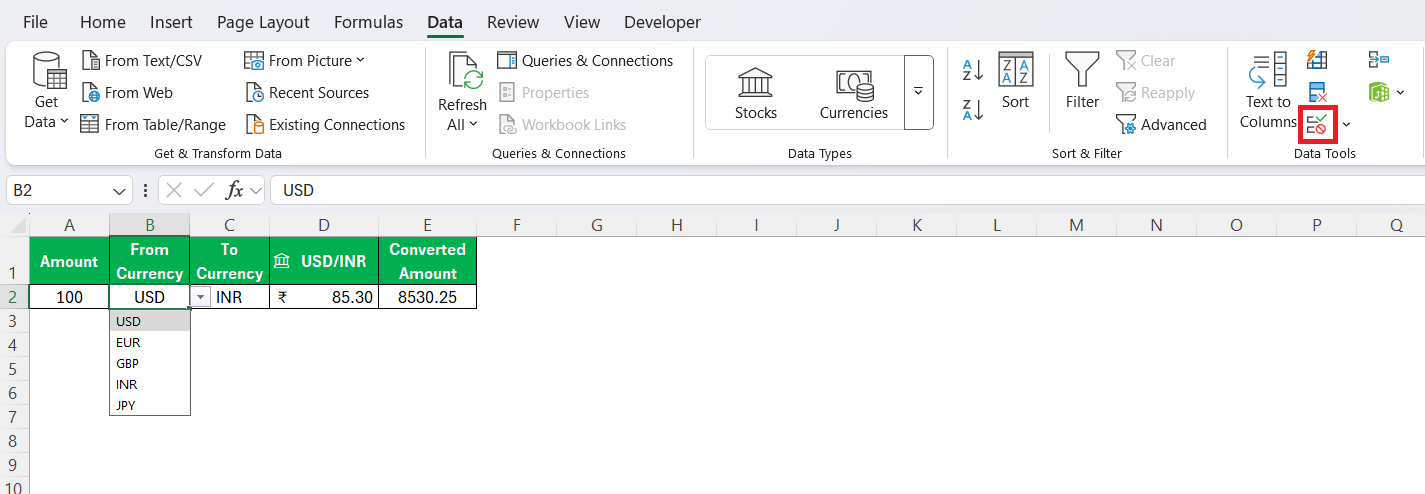The width and height of the screenshot is (1425, 494).
Task: Convert to Currencies data type
Action: pos(854,93)
